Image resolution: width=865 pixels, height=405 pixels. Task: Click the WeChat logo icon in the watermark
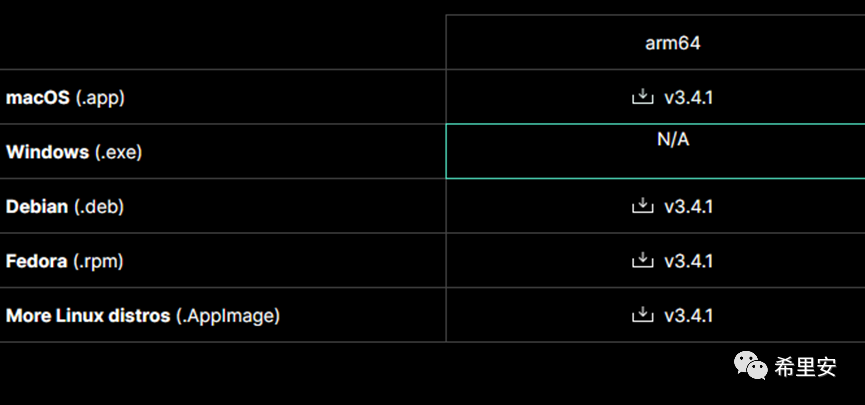pos(752,367)
